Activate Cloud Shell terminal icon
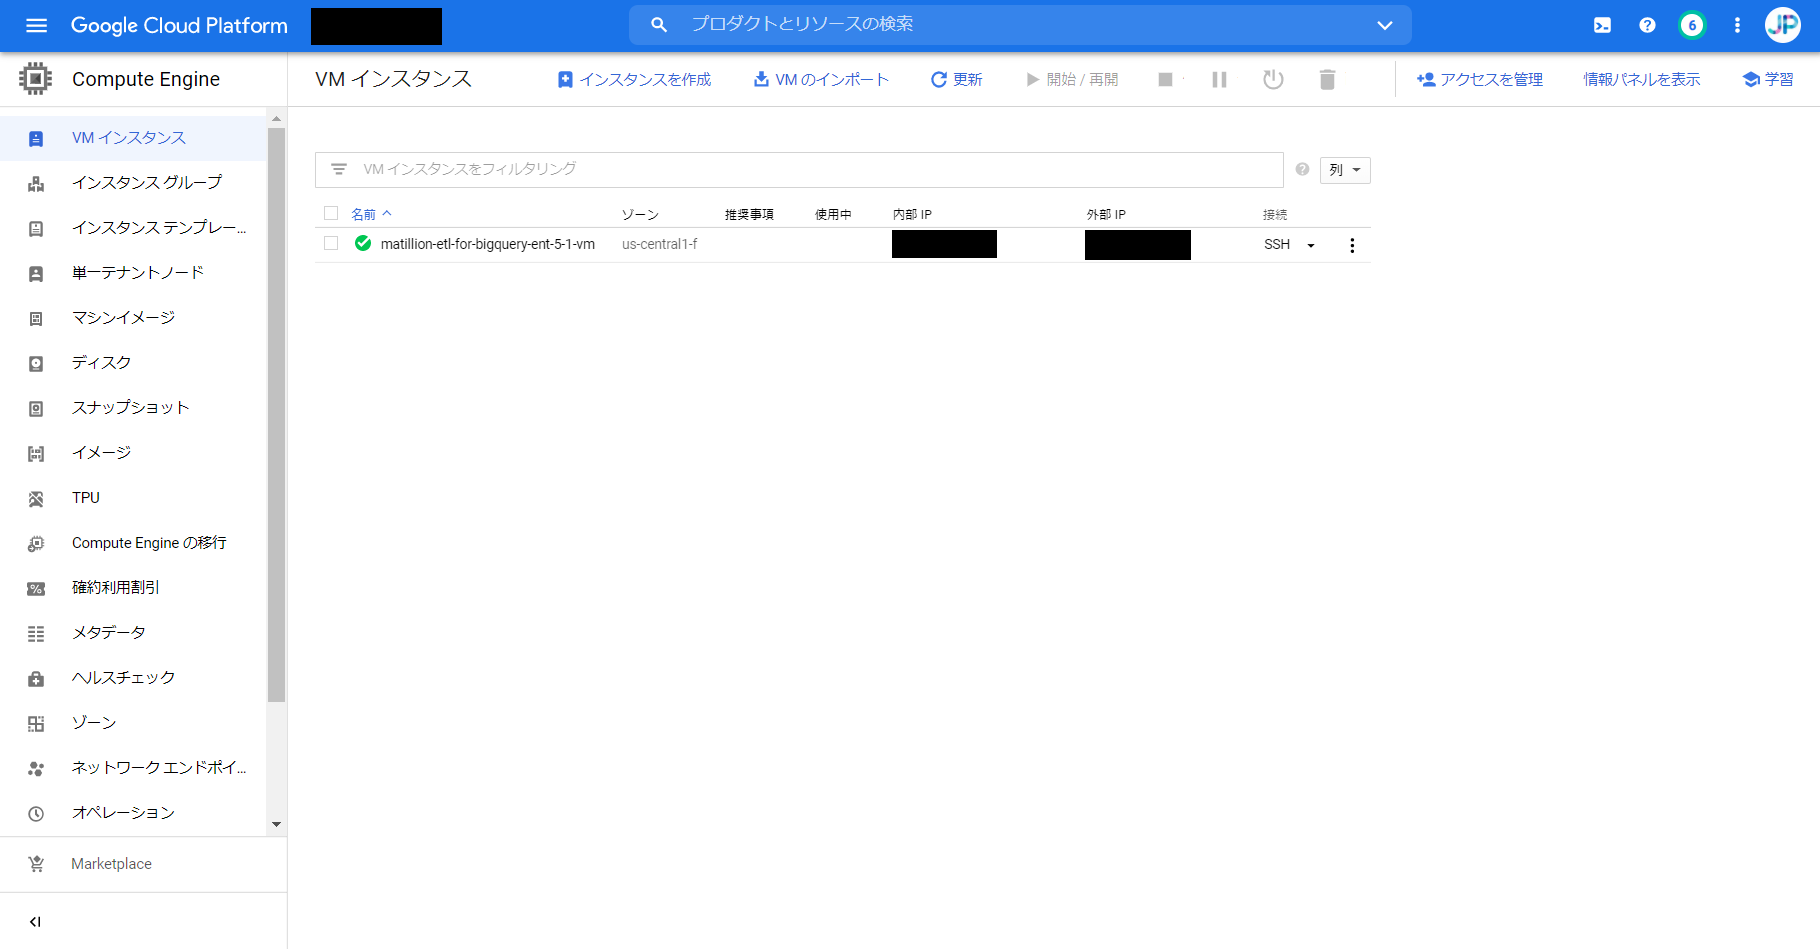This screenshot has width=1820, height=949. [1602, 26]
